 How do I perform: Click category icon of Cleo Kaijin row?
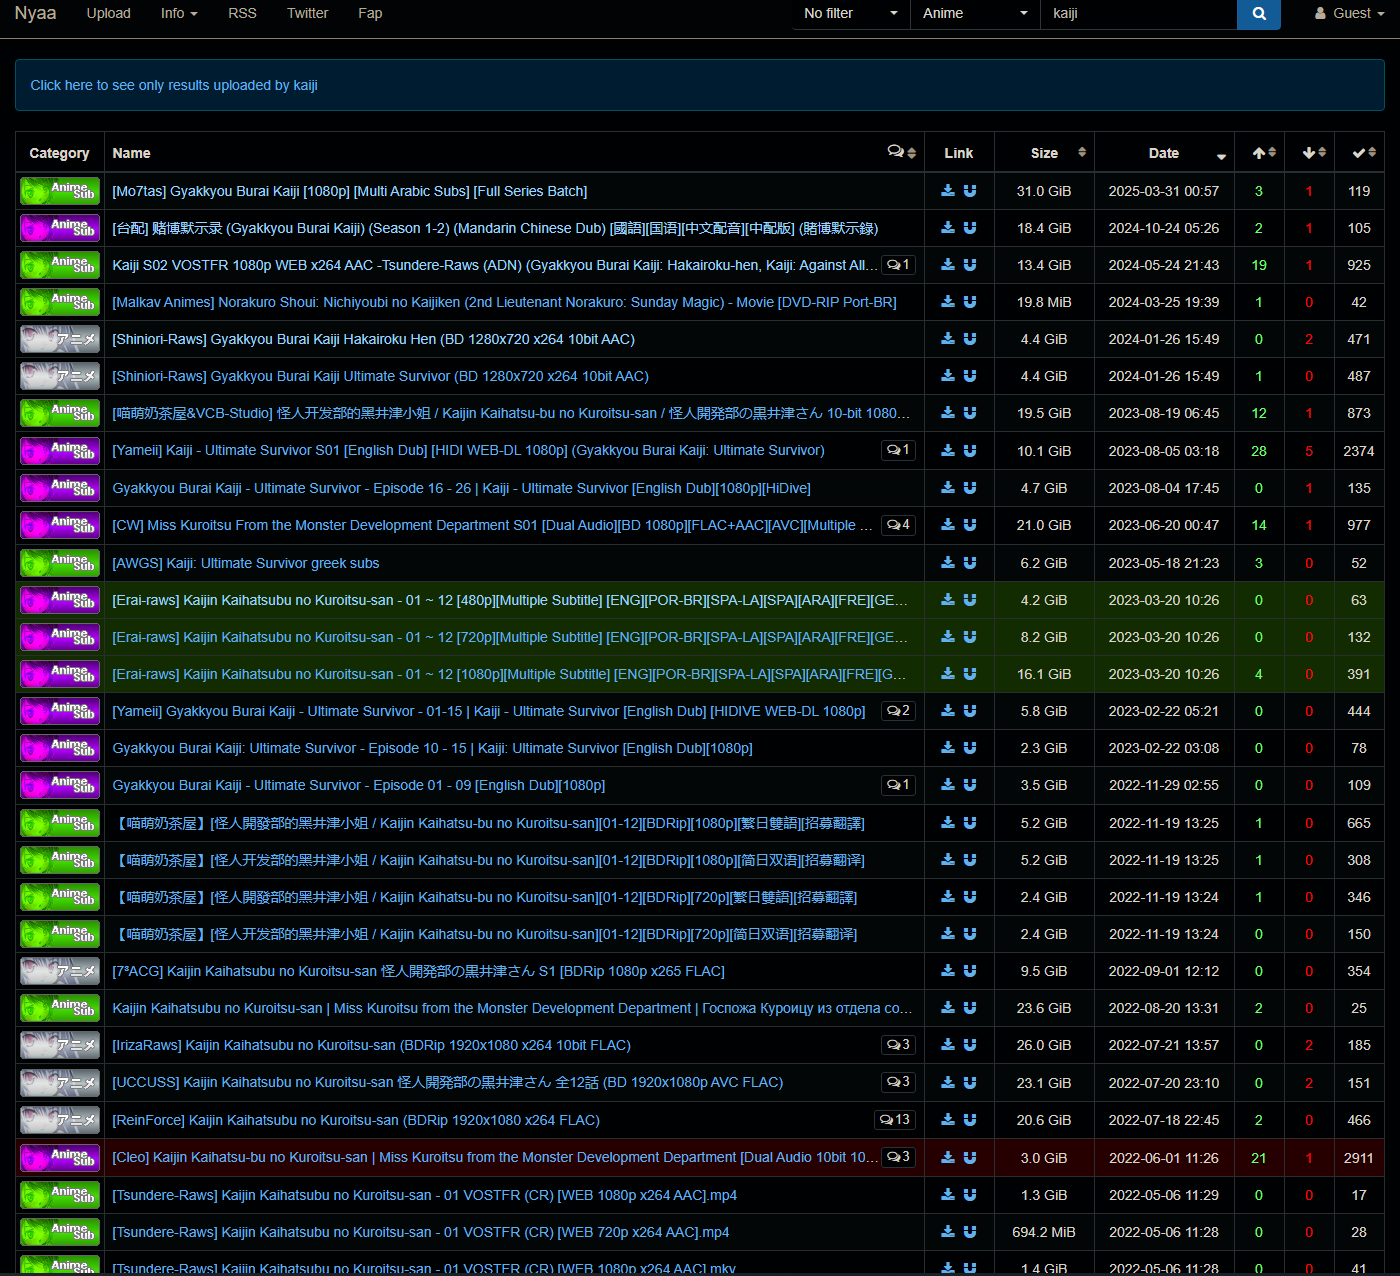point(60,1158)
